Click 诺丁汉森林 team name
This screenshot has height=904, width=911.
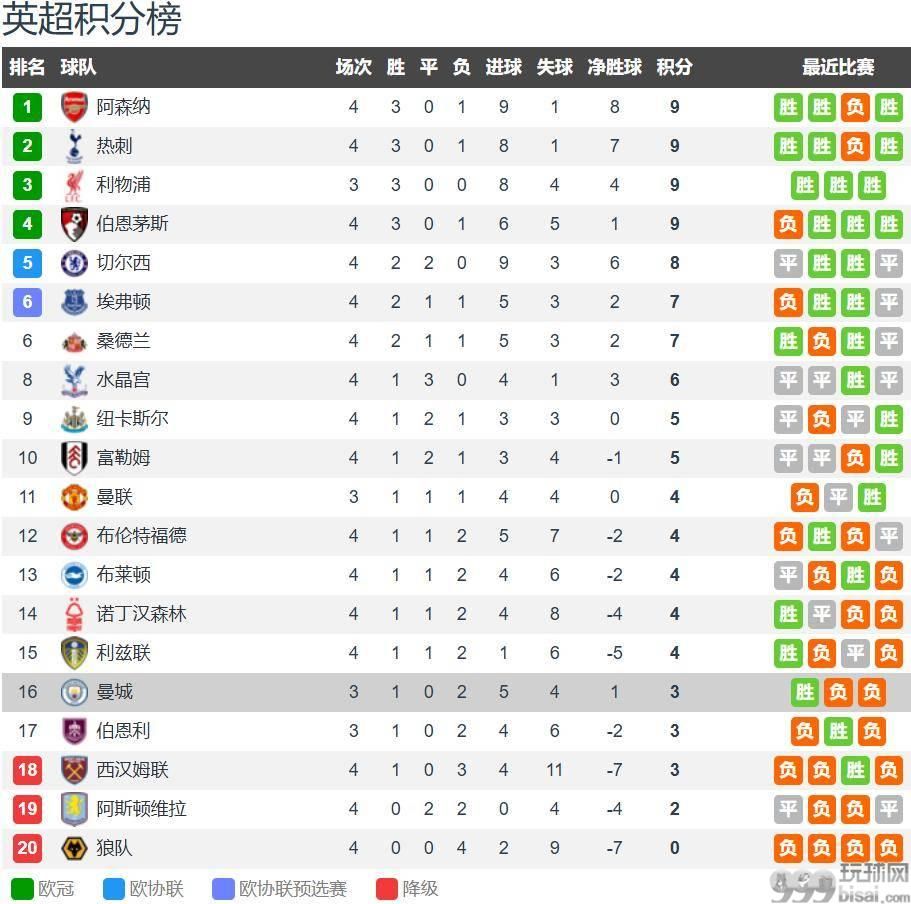pyautogui.click(x=141, y=614)
